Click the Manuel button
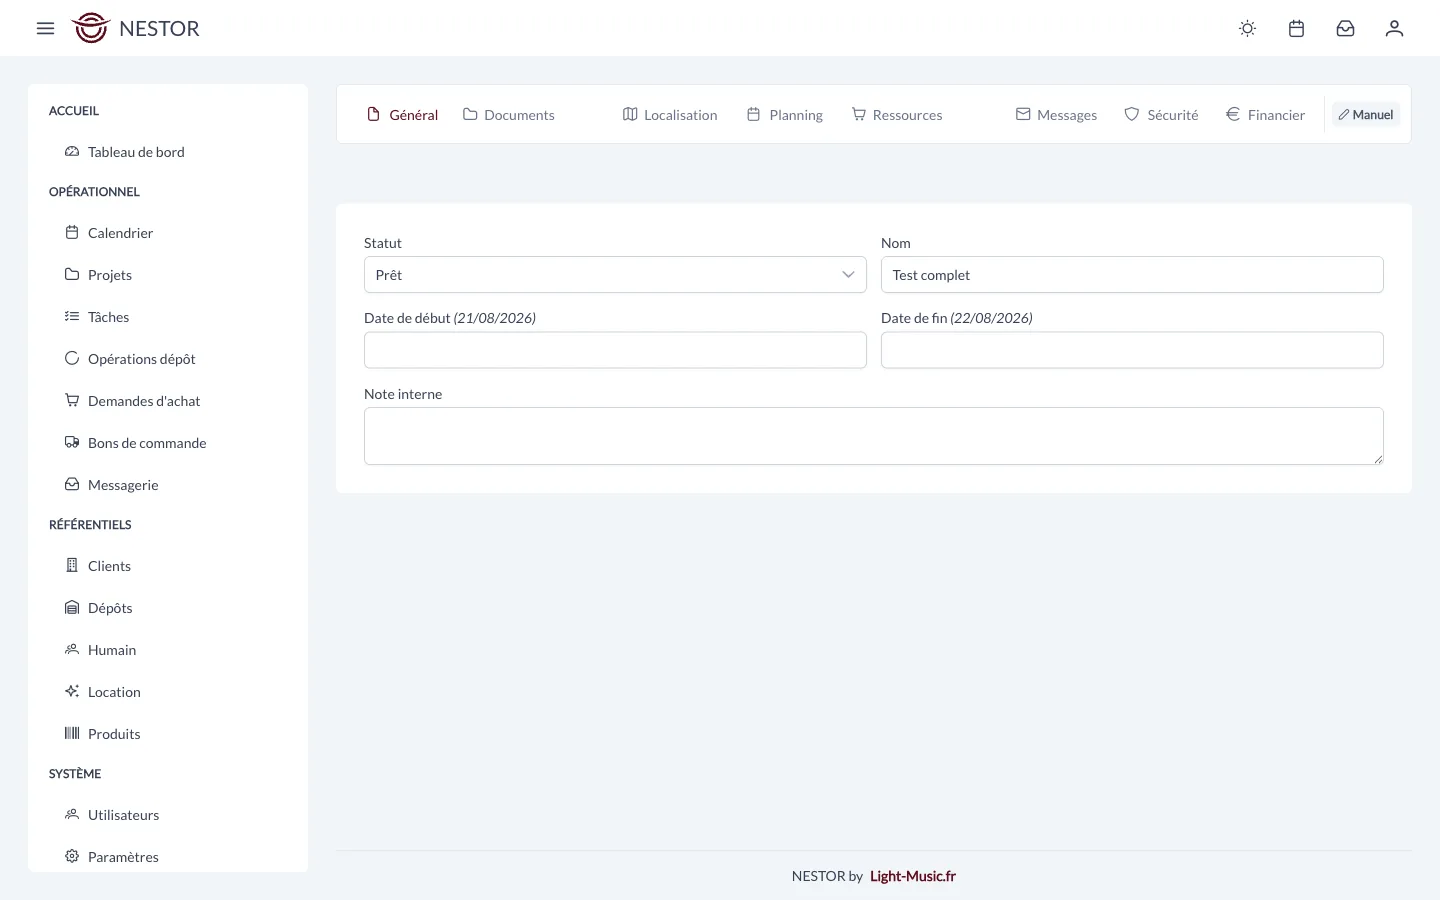 pos(1366,115)
